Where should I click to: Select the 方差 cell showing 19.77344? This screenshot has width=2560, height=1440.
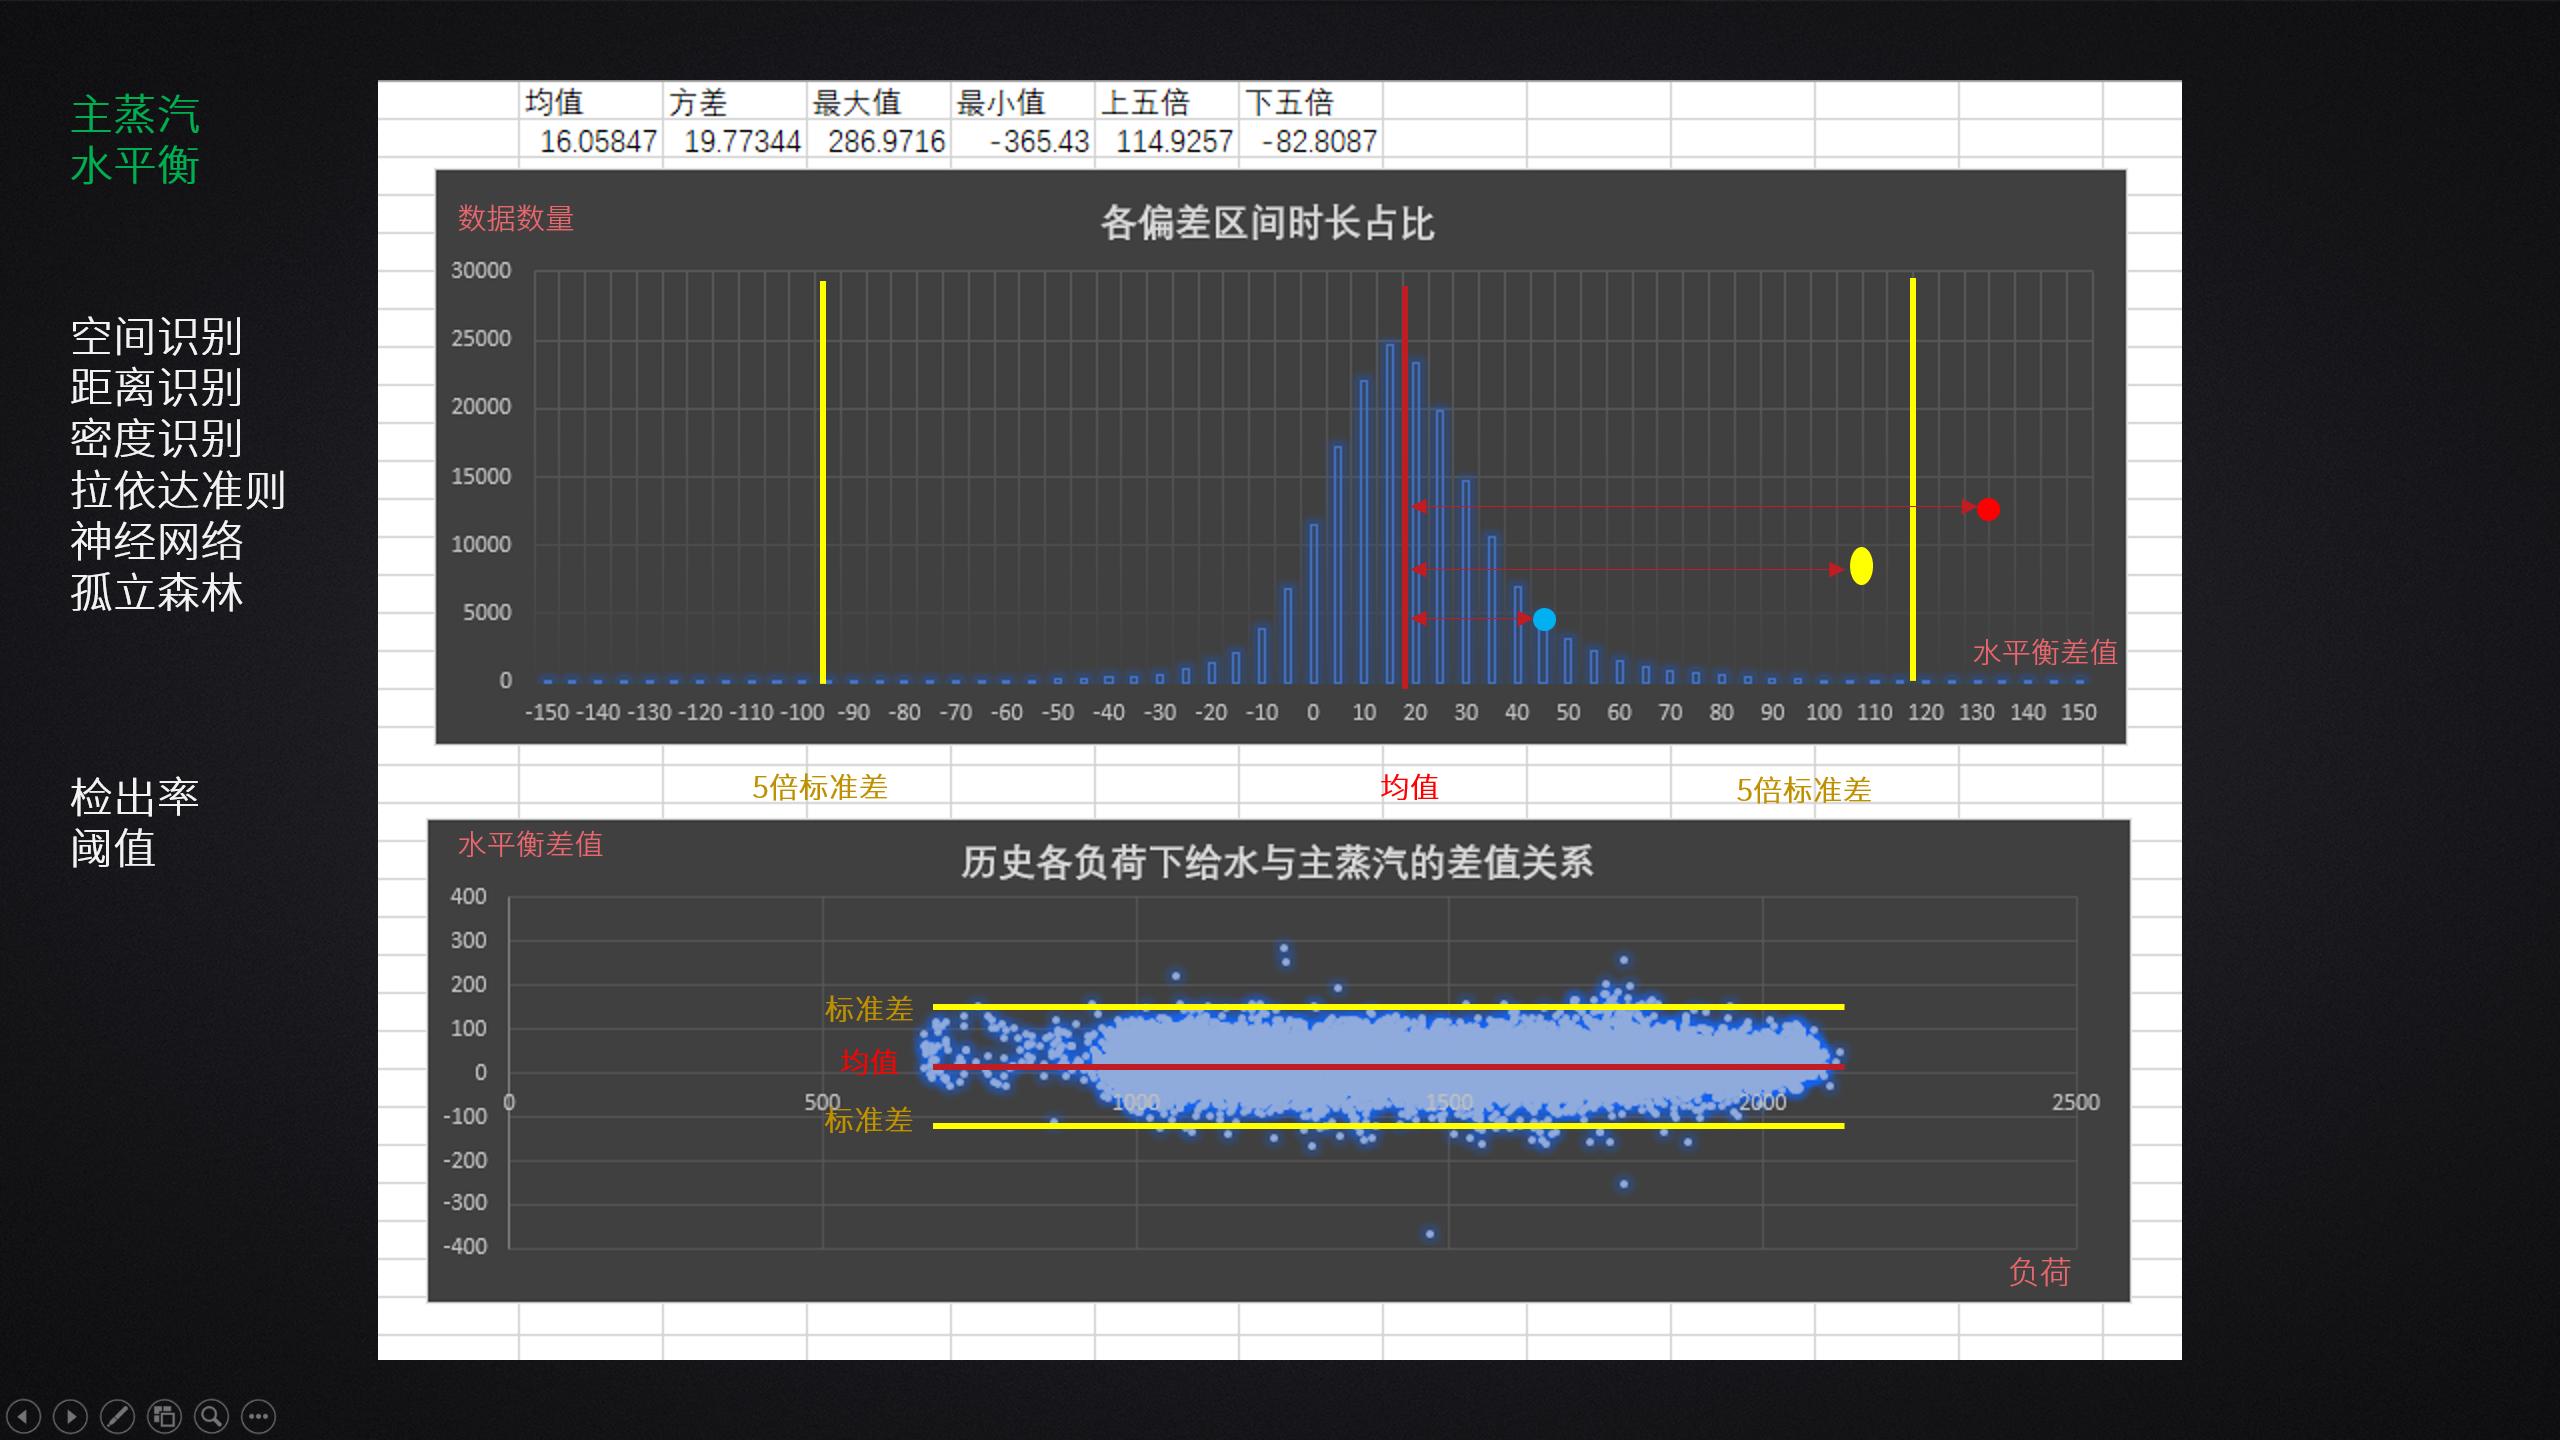point(741,142)
